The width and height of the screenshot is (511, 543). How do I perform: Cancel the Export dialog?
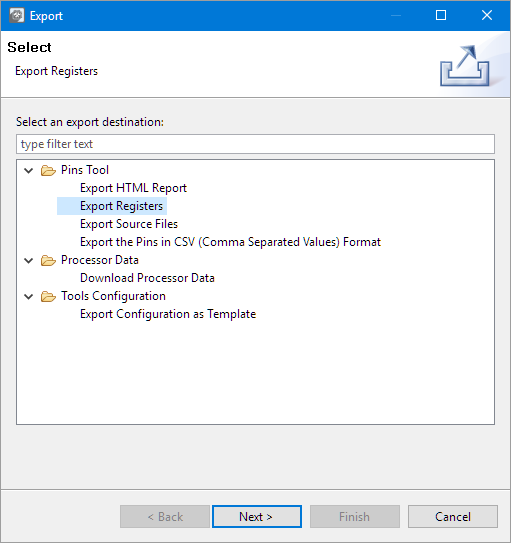[x=453, y=517]
